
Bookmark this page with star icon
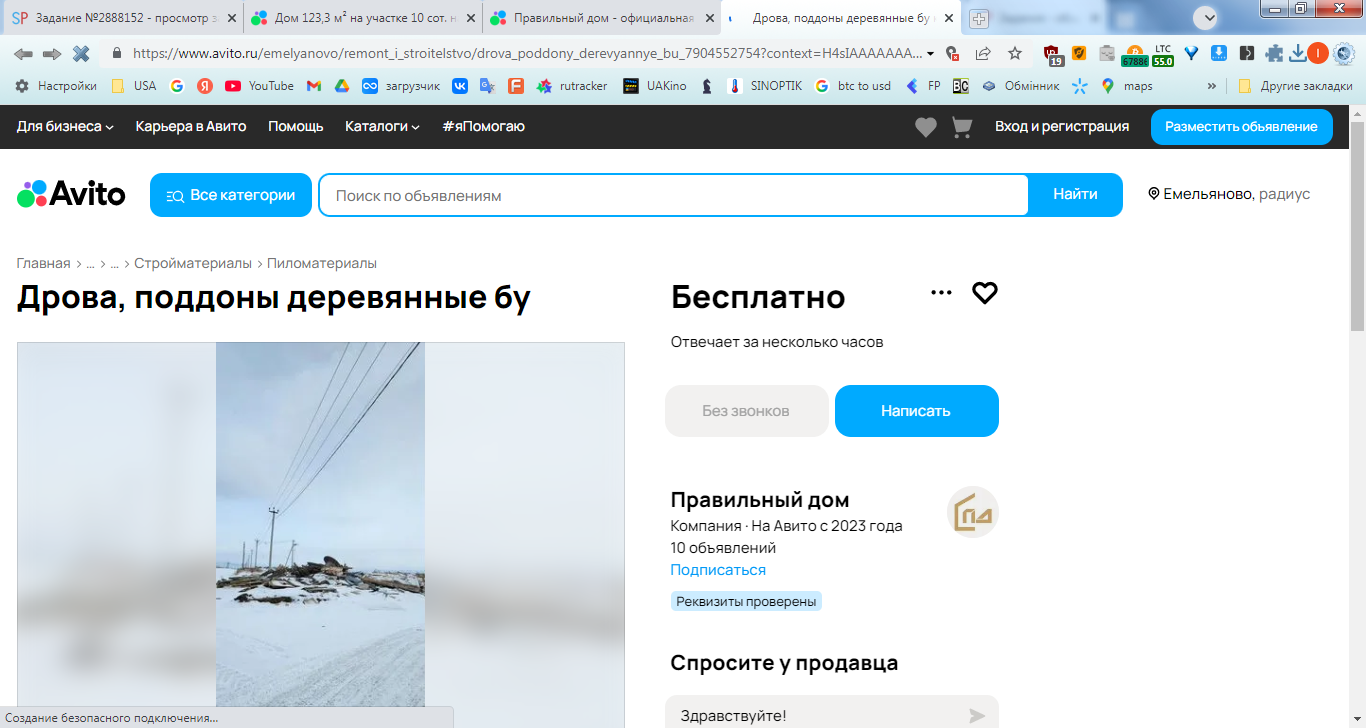pos(1015,54)
